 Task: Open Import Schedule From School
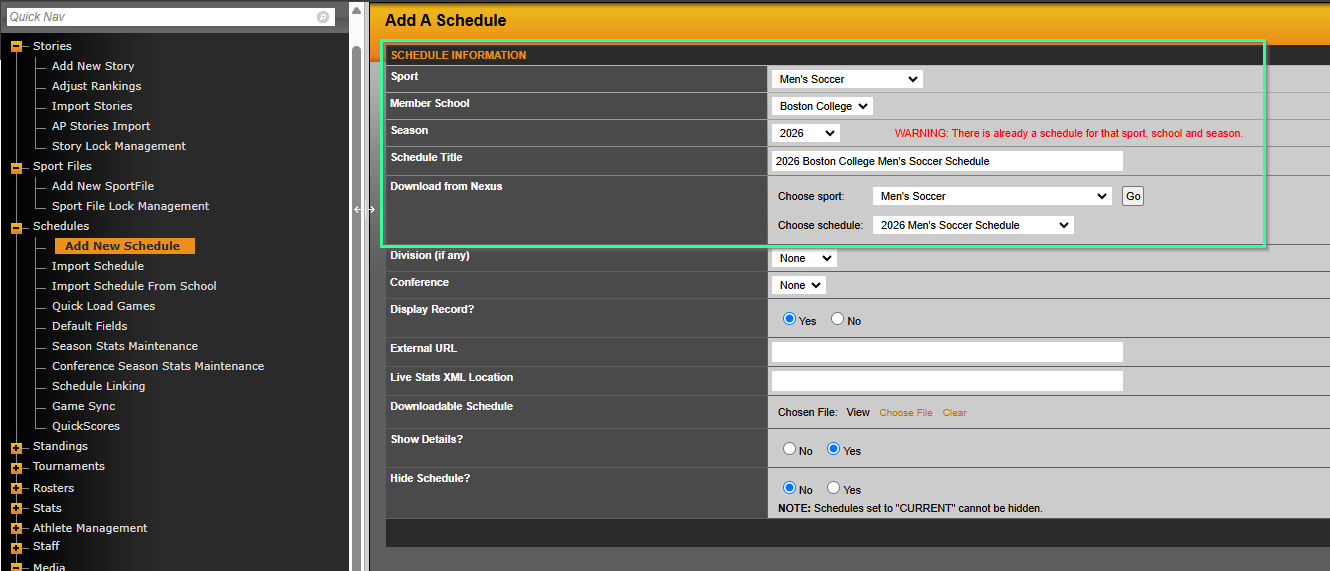[134, 286]
